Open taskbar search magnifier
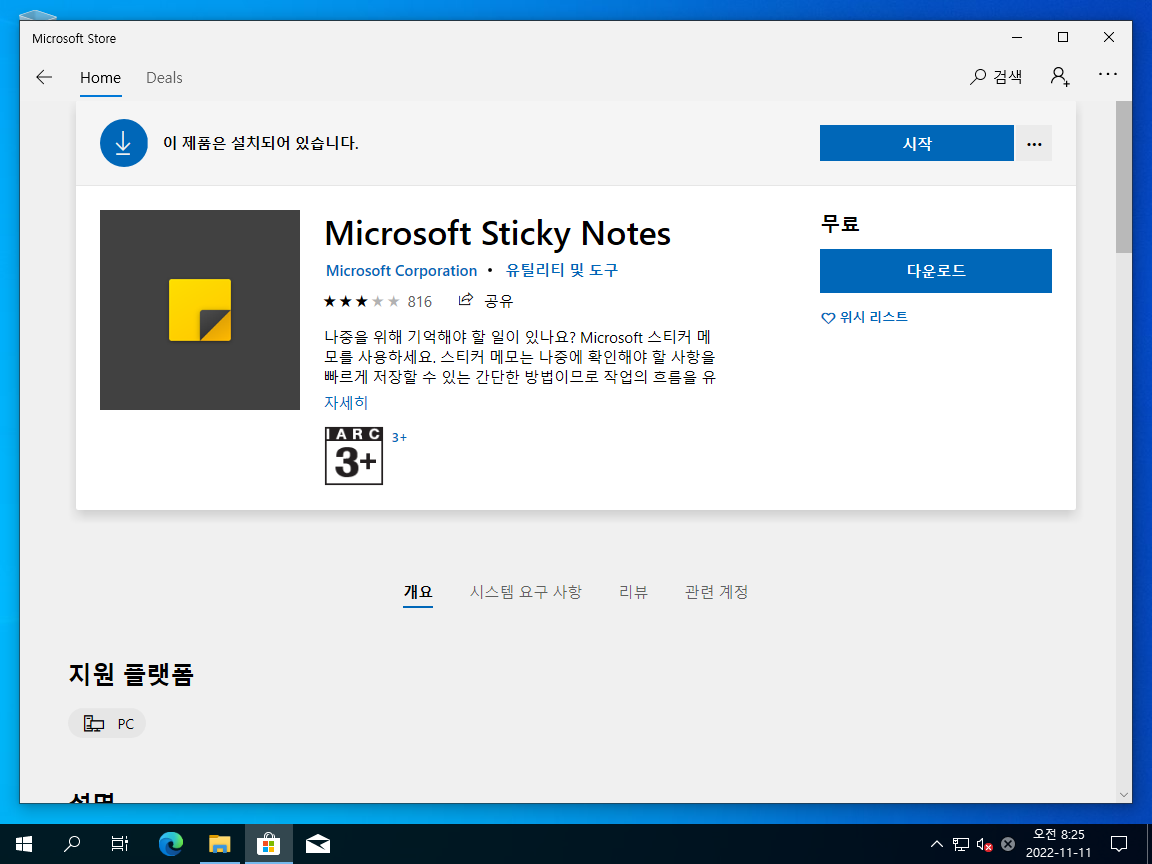 (x=72, y=844)
